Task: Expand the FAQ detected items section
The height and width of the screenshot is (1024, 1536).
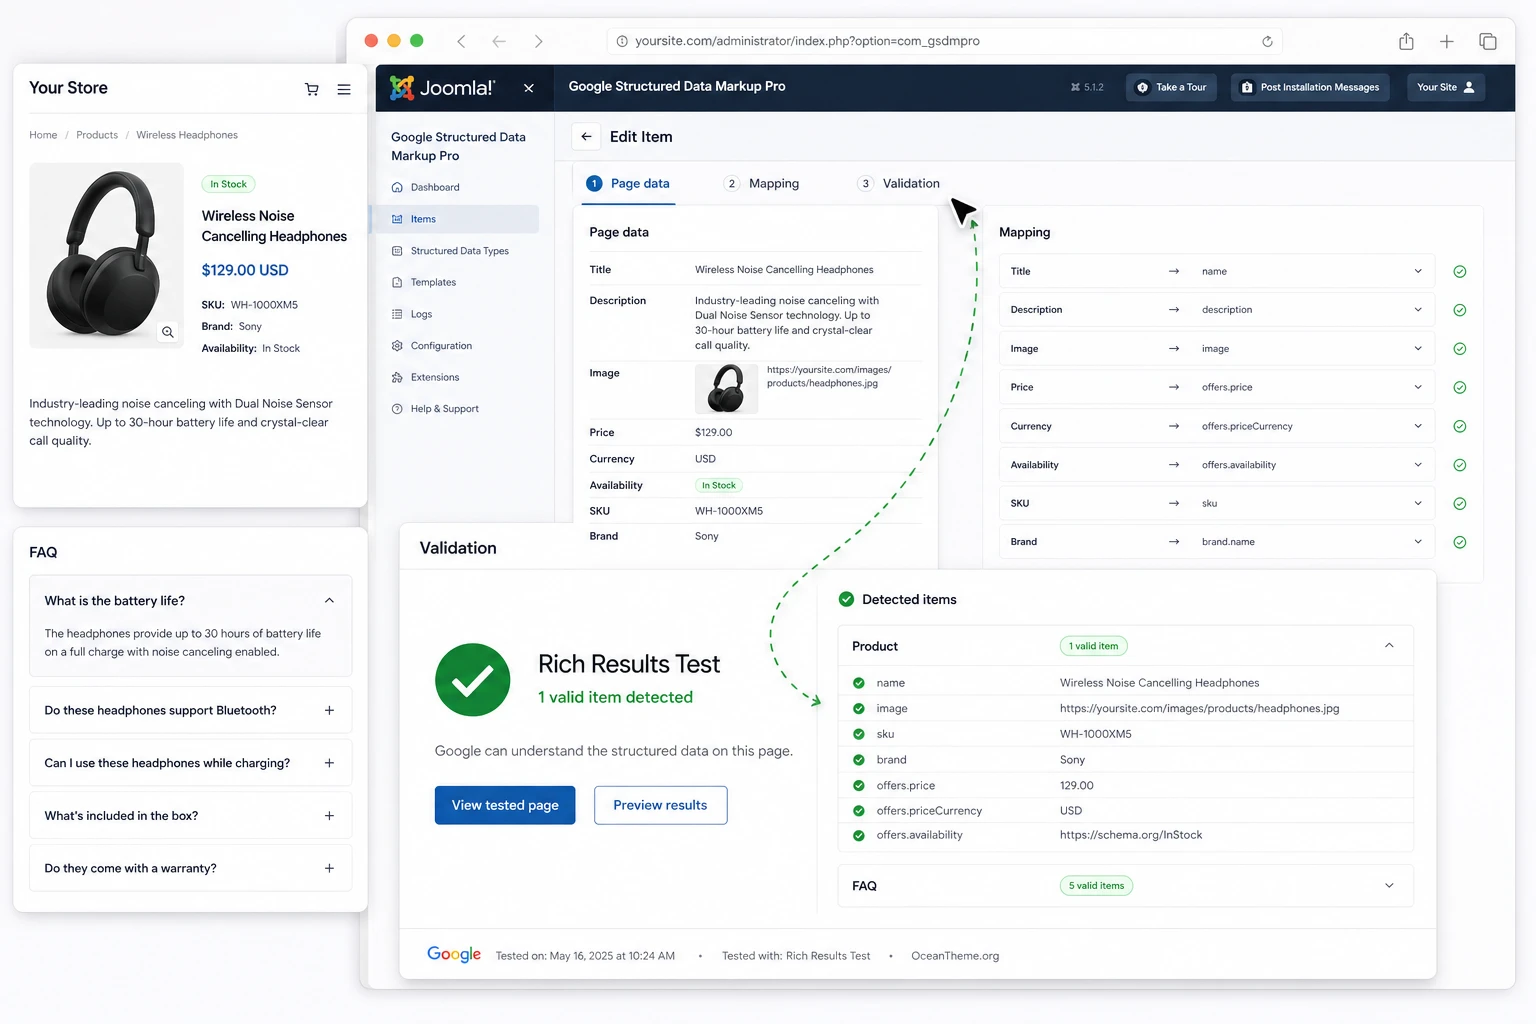Action: pos(1389,886)
